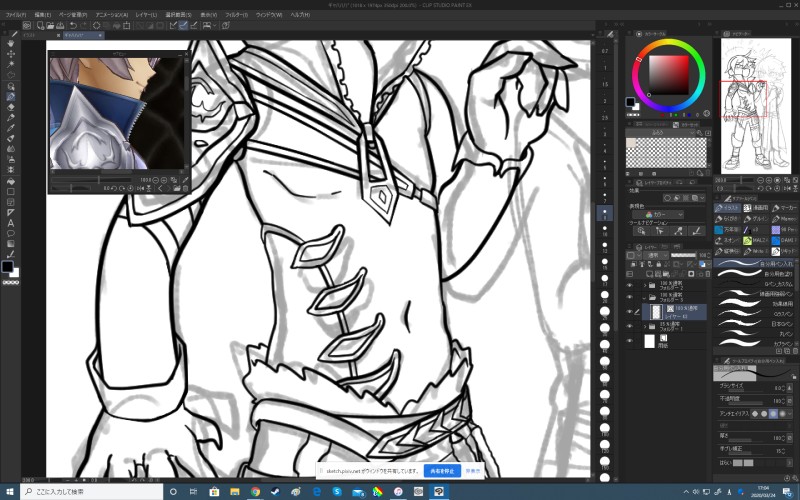Click the 共有を停止 stop sharing button
The width and height of the screenshot is (800, 500).
tap(442, 471)
